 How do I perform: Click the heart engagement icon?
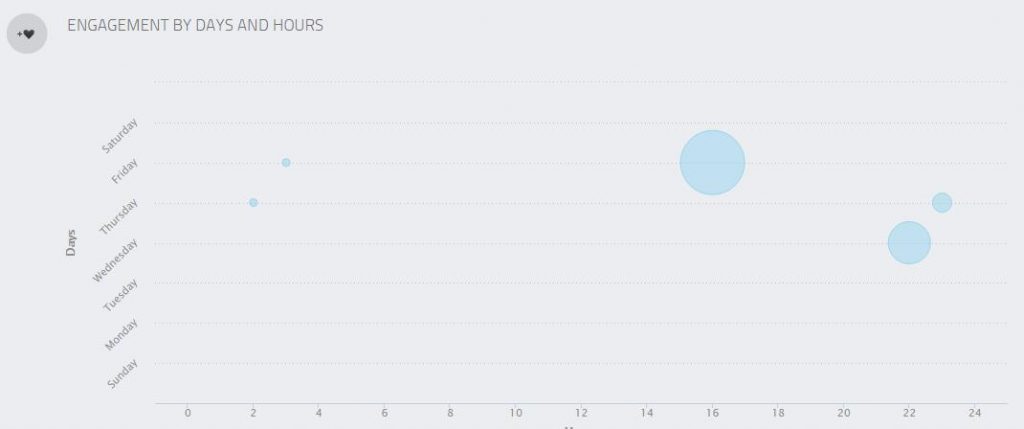(x=27, y=34)
